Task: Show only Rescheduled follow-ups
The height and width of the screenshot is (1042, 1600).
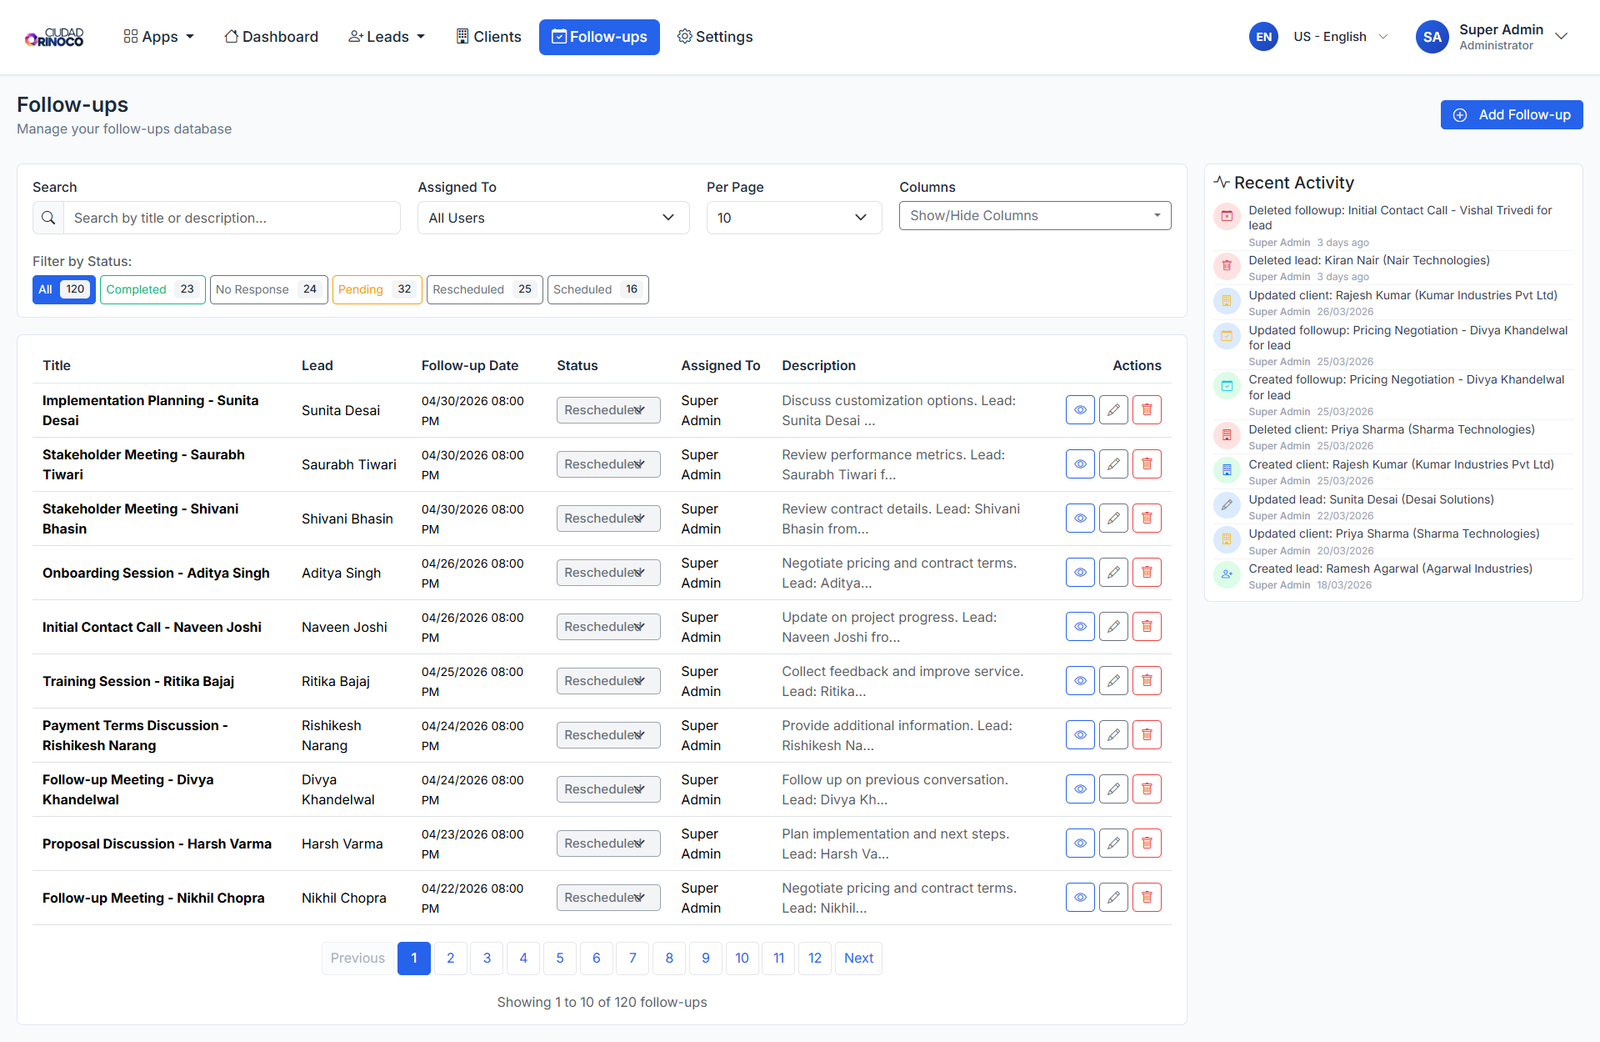Action: pos(484,290)
